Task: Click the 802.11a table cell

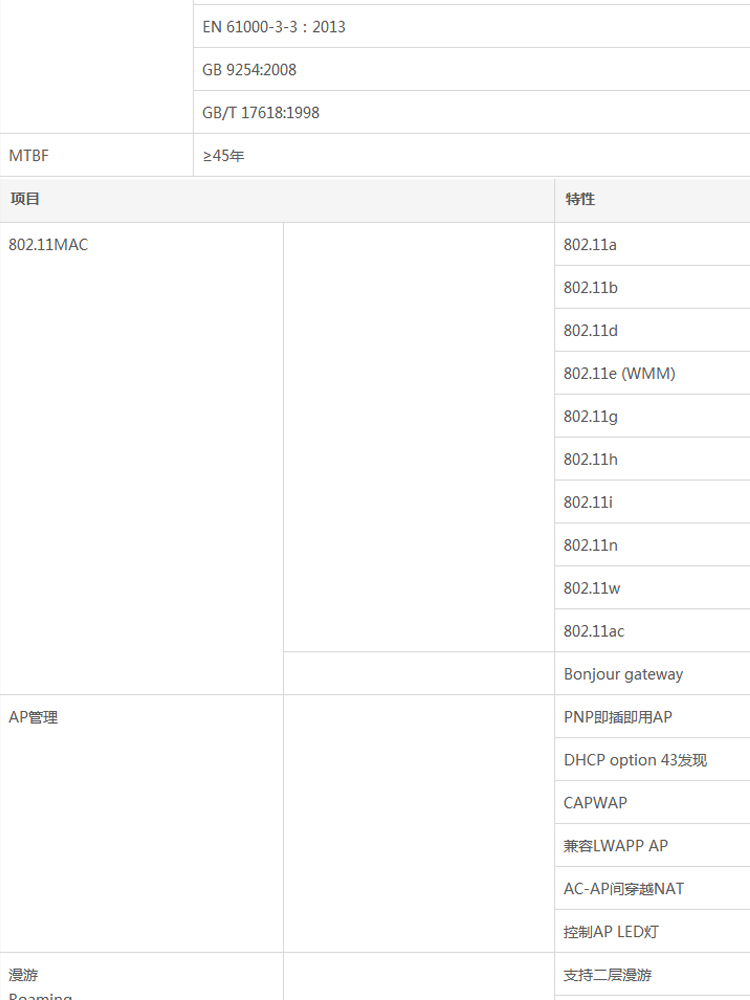Action: click(652, 244)
